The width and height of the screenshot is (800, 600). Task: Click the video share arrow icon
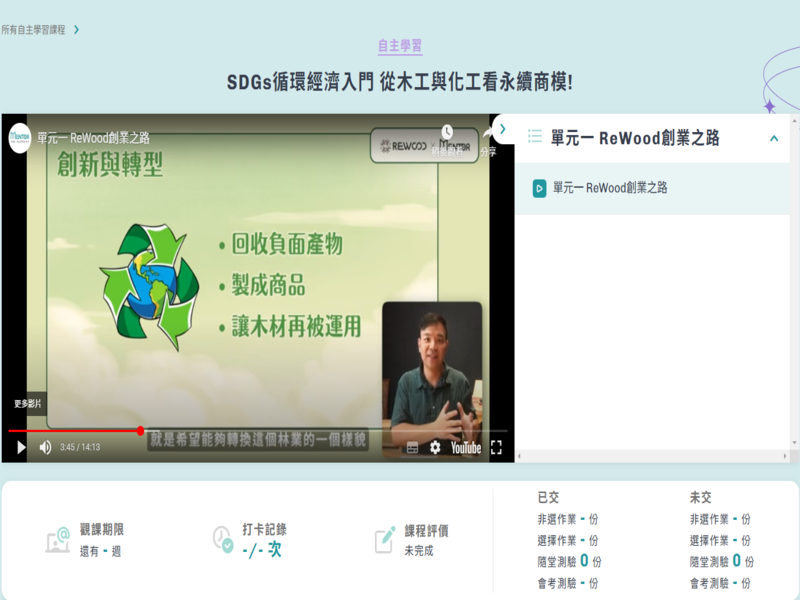[488, 135]
